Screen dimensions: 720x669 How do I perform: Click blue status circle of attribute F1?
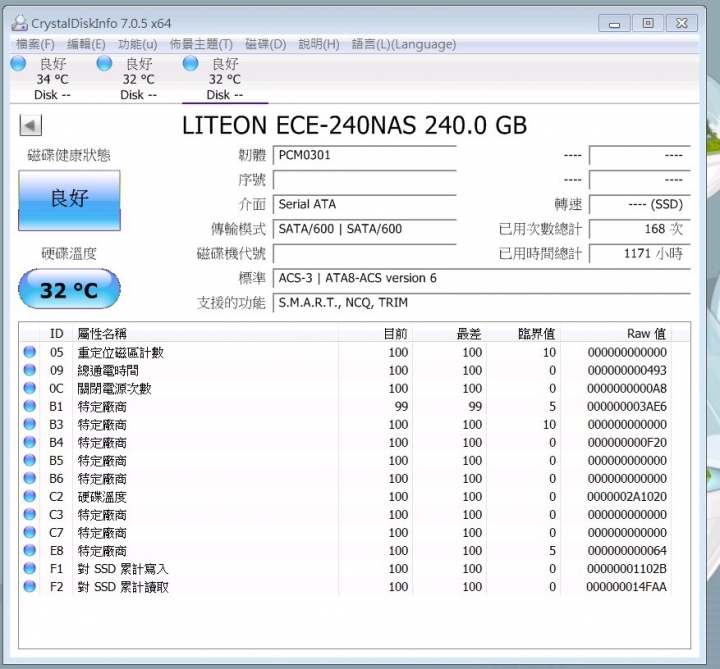29,568
